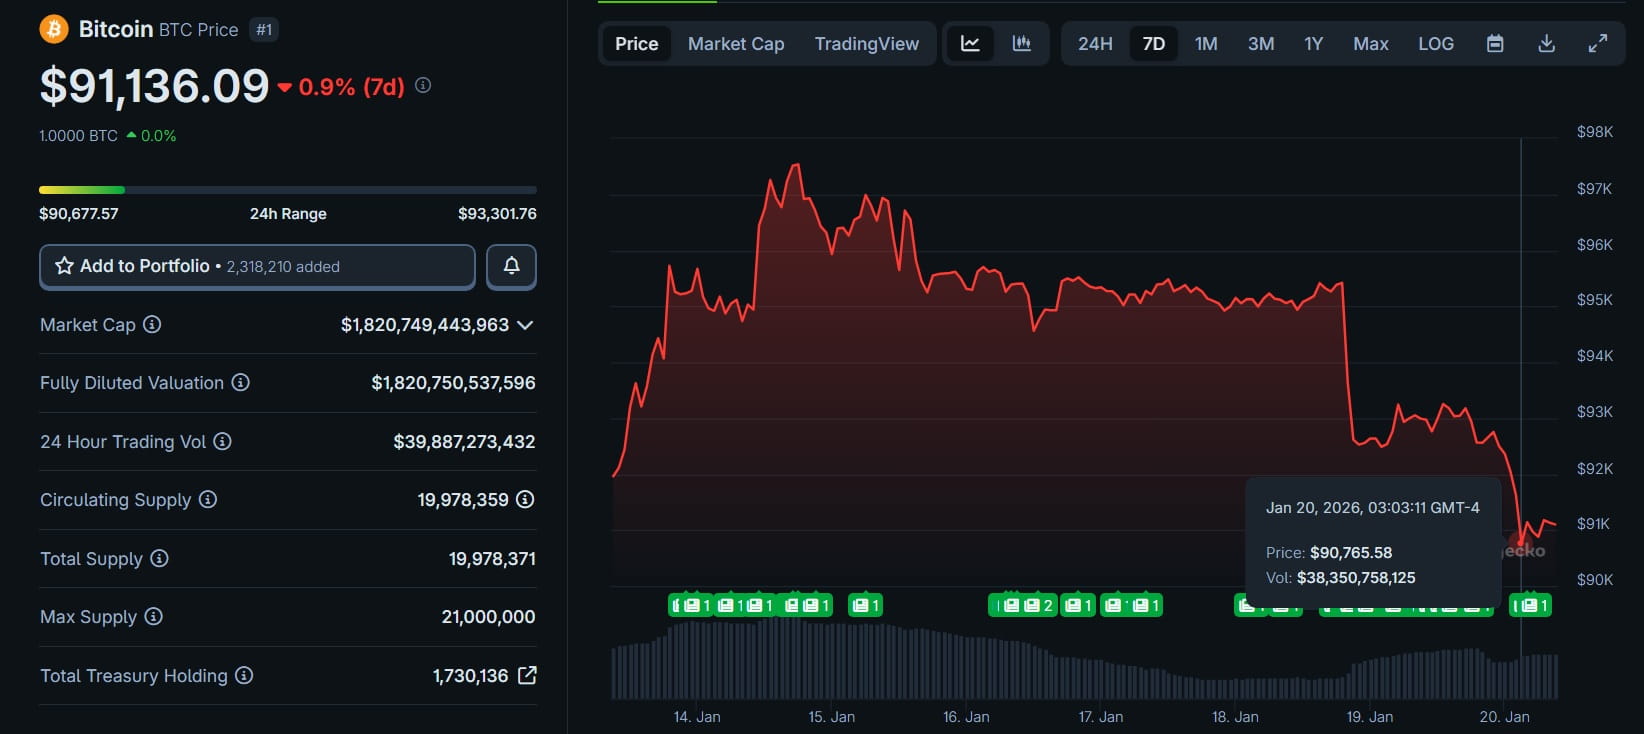Click info icon next to Market Cap
The image size is (1644, 734).
click(152, 324)
